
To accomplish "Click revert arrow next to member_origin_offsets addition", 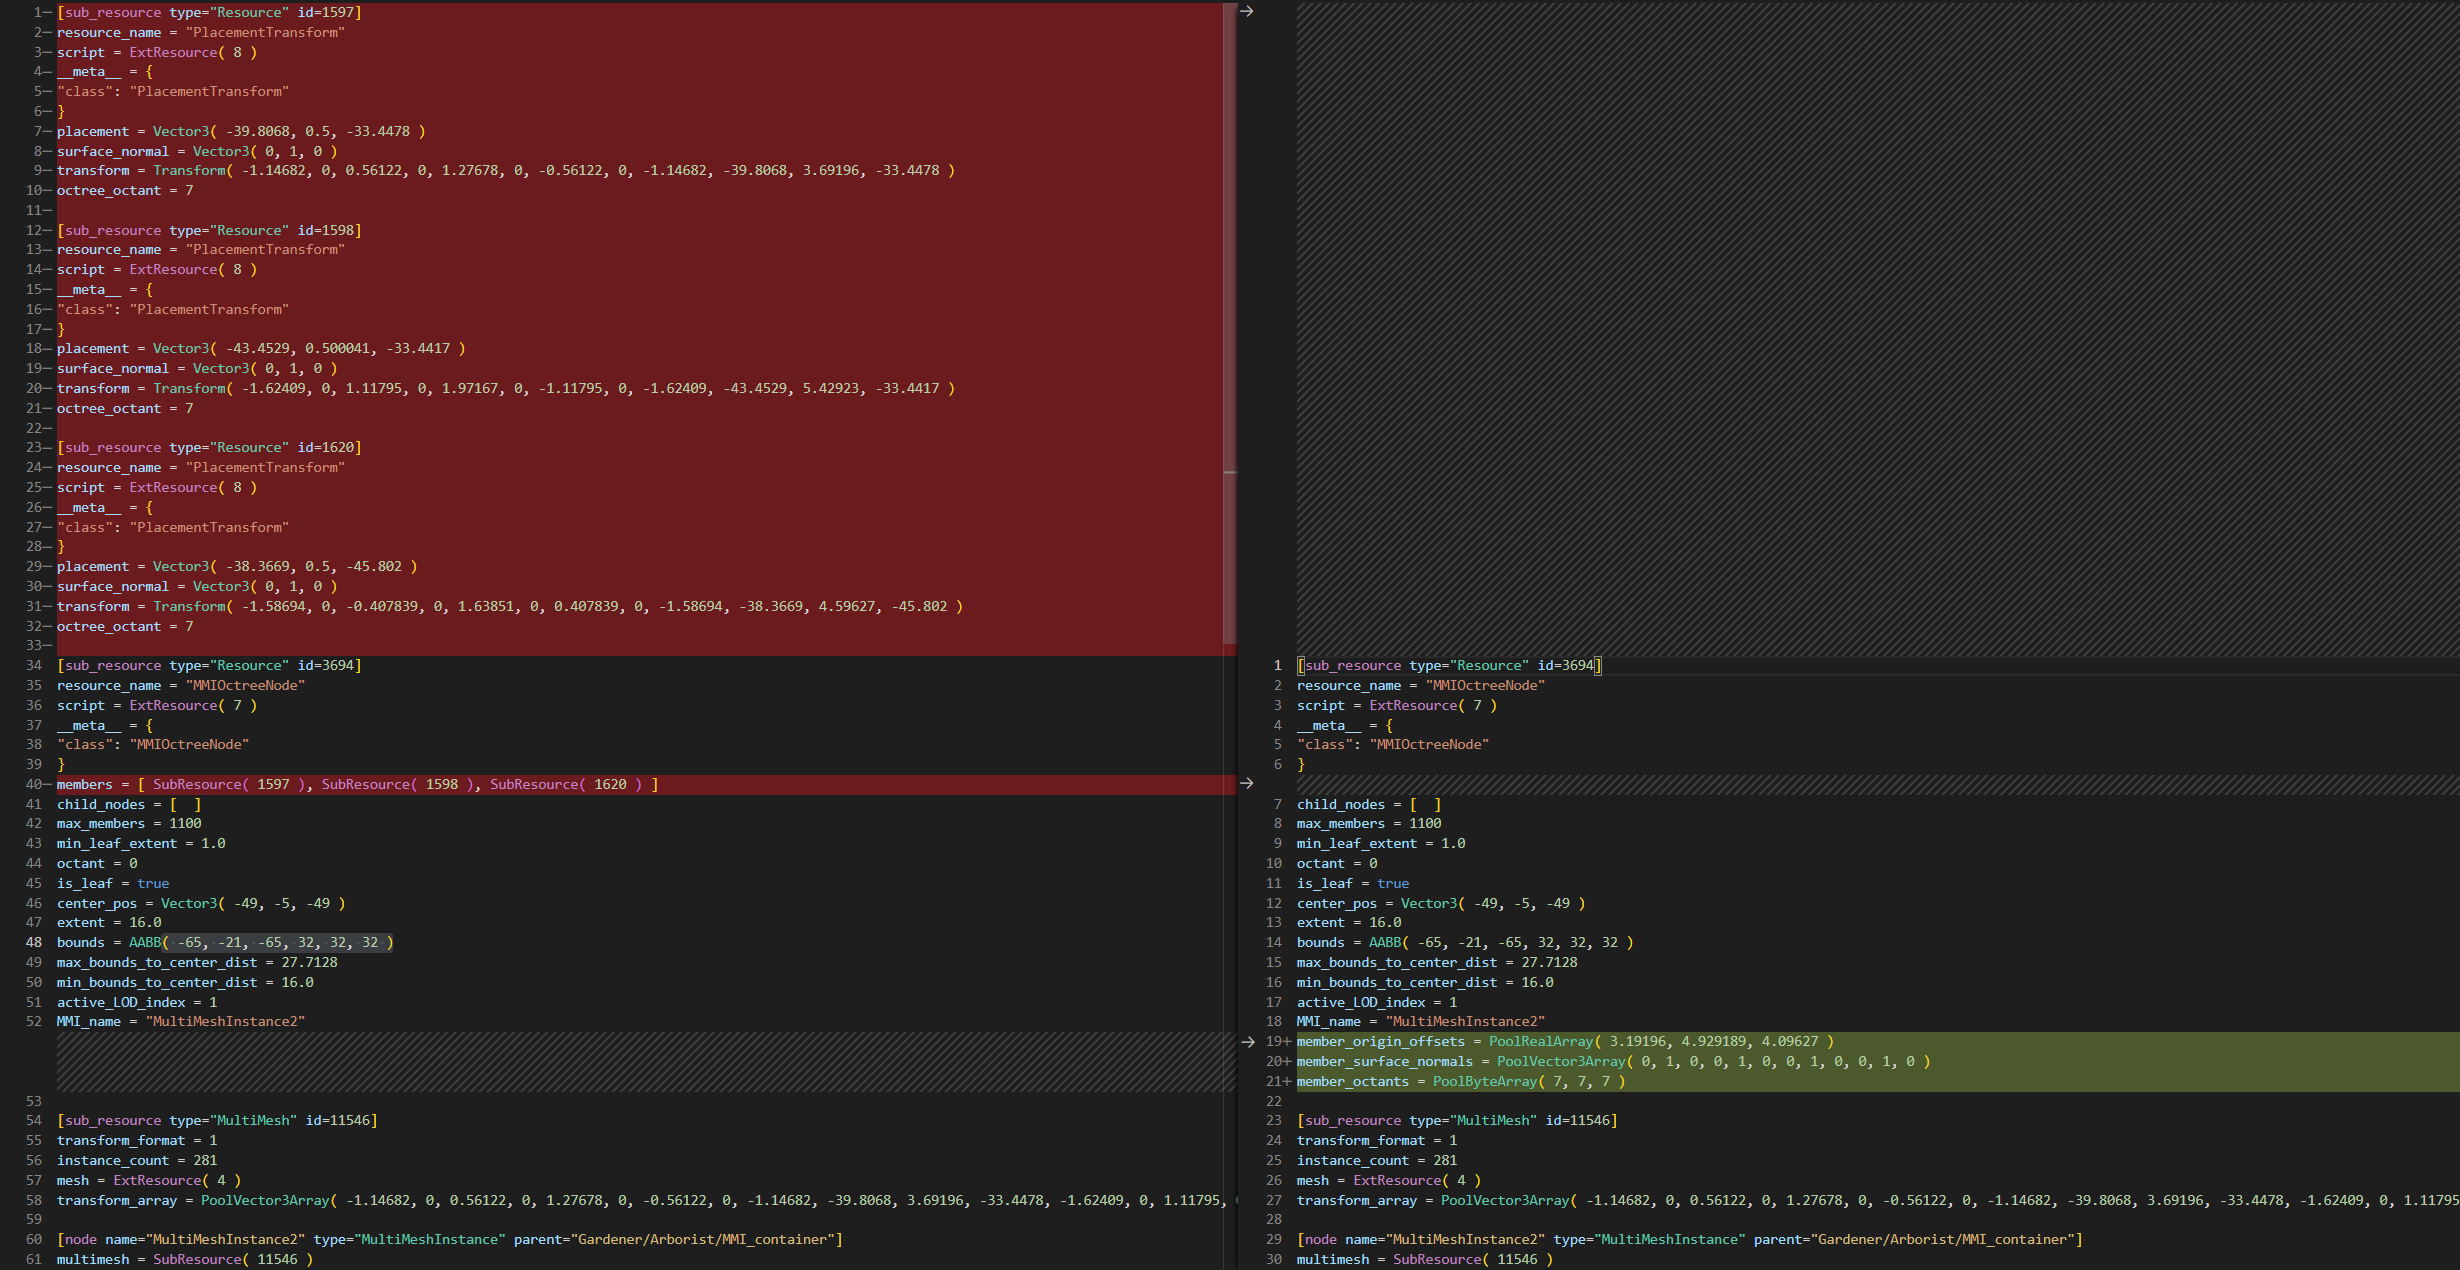I will click(x=1247, y=1041).
